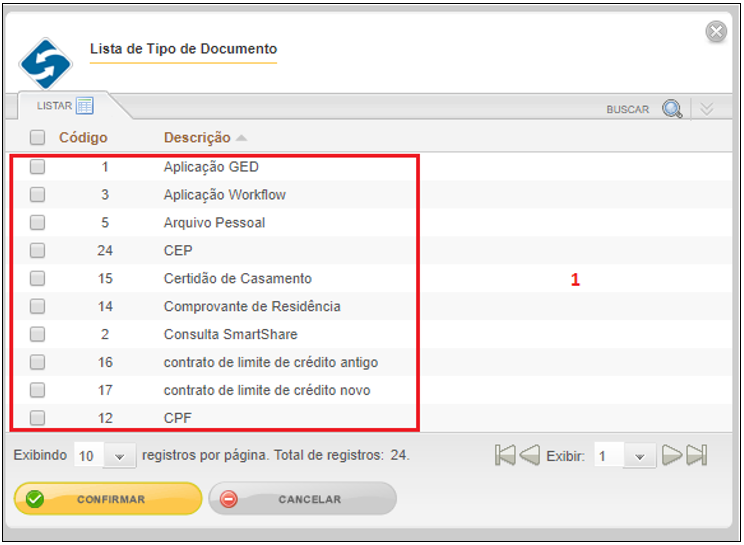Go to previous page arrow
Screen dimensions: 744x545
click(530, 455)
